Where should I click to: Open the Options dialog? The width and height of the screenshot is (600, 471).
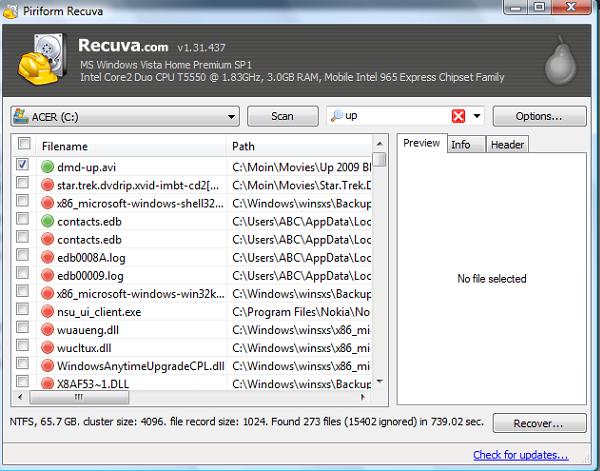pyautogui.click(x=539, y=116)
